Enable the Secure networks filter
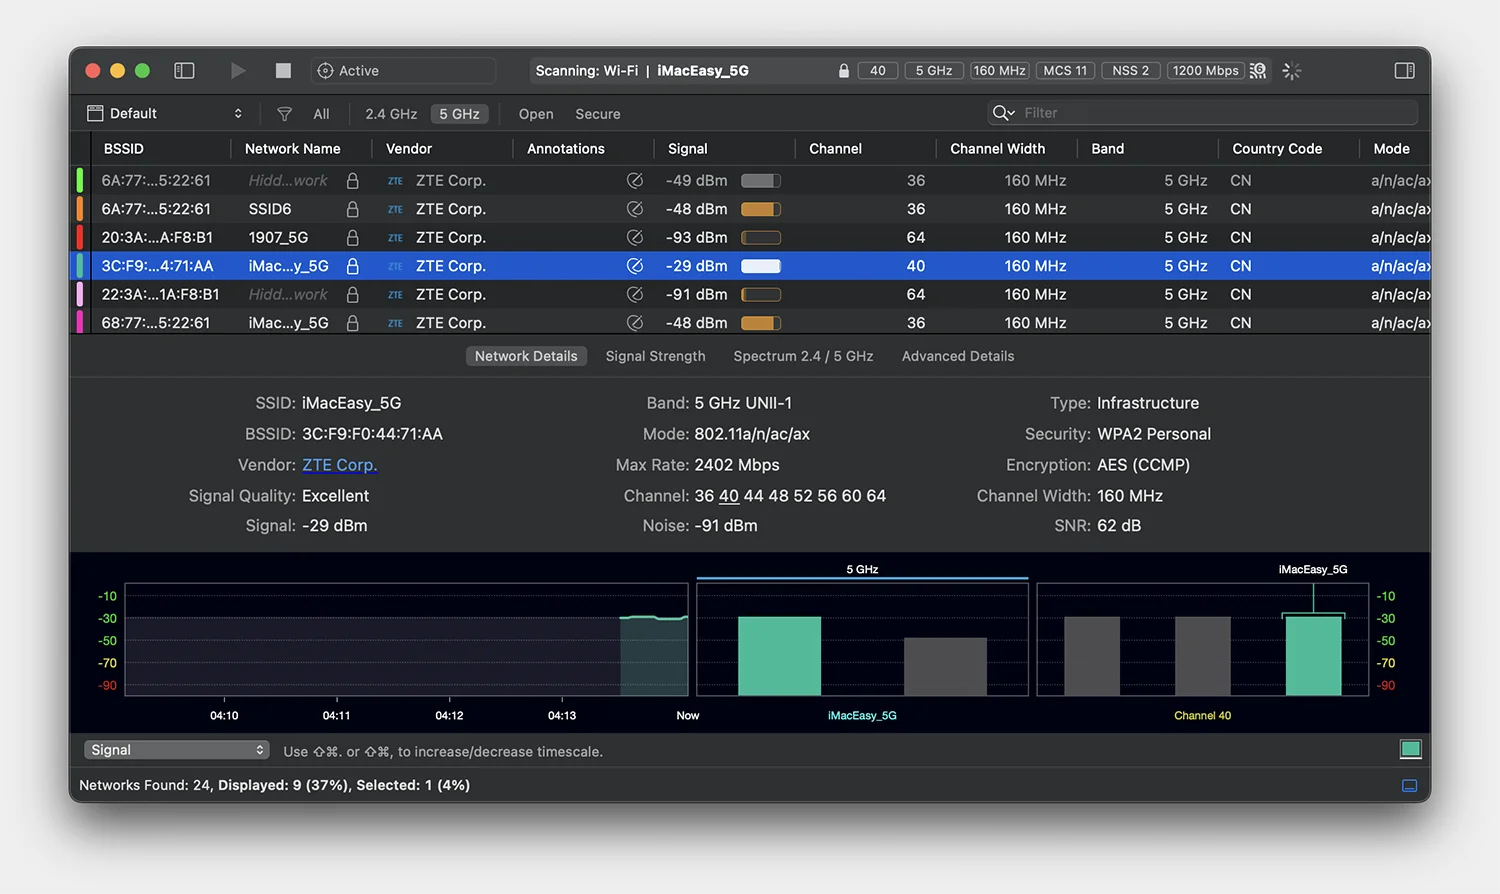The height and width of the screenshot is (894, 1500). [597, 114]
